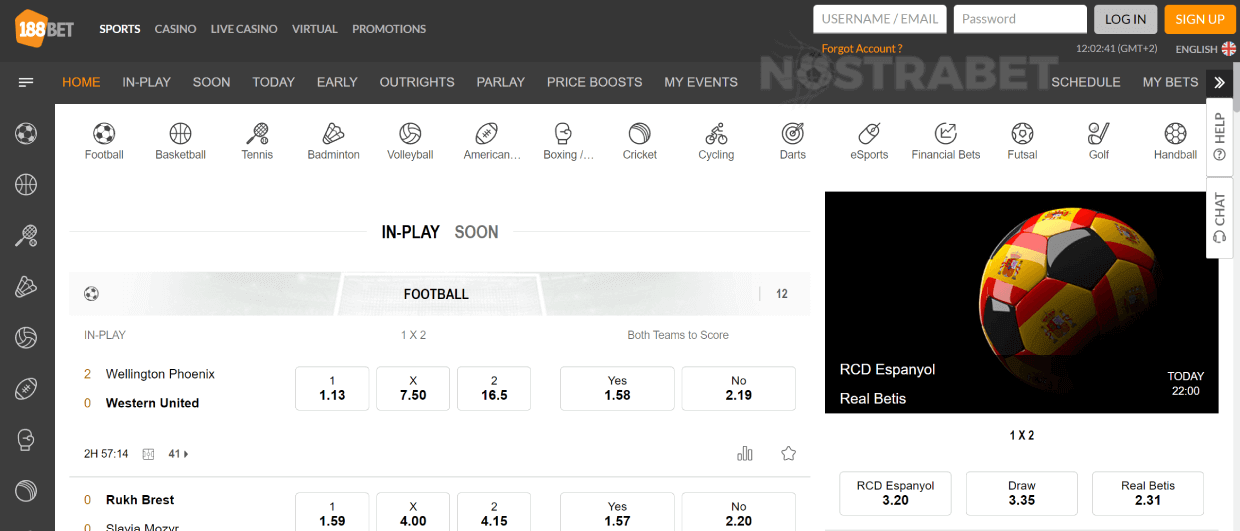Open the HELP side tab

tap(1219, 137)
